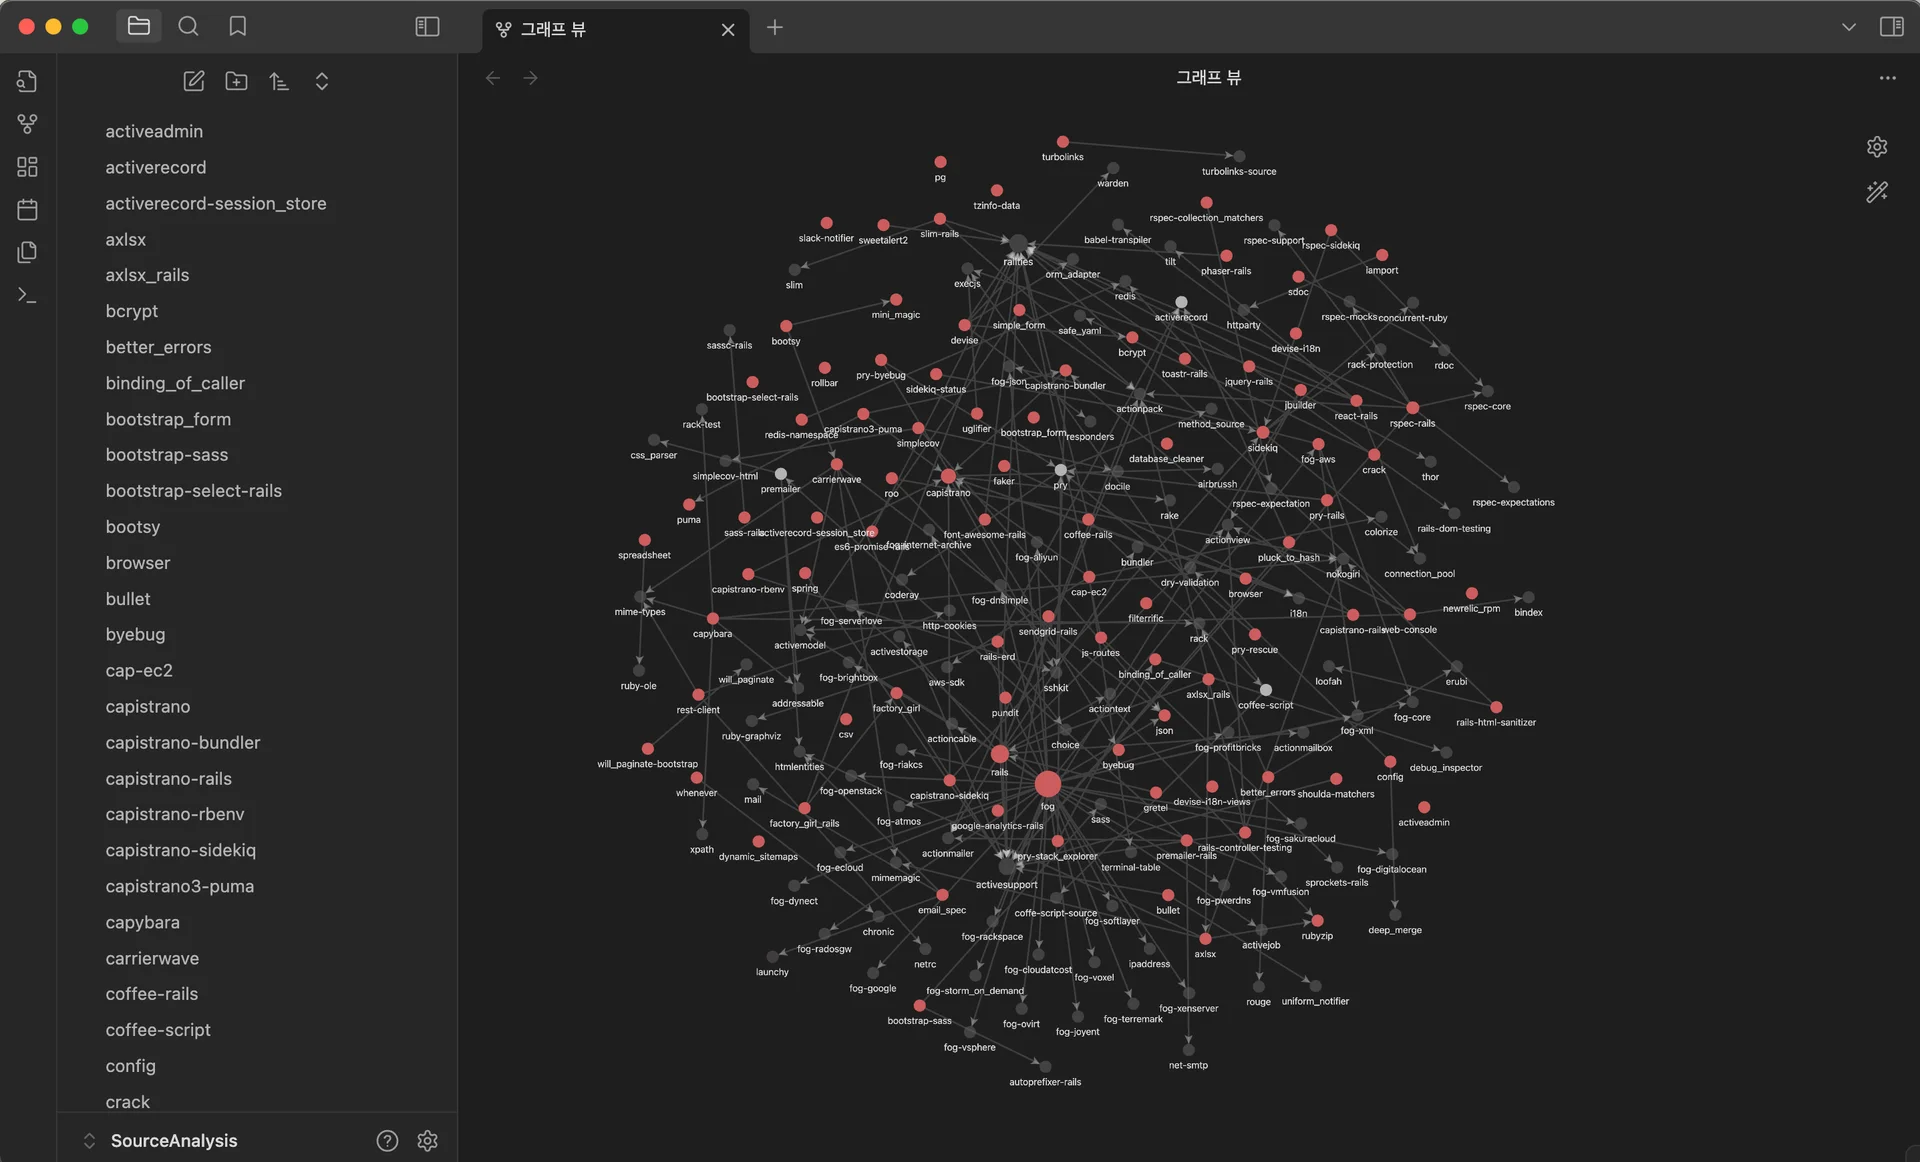1920x1162 pixels.
Task: Open a new tab with plus
Action: click(x=775, y=27)
